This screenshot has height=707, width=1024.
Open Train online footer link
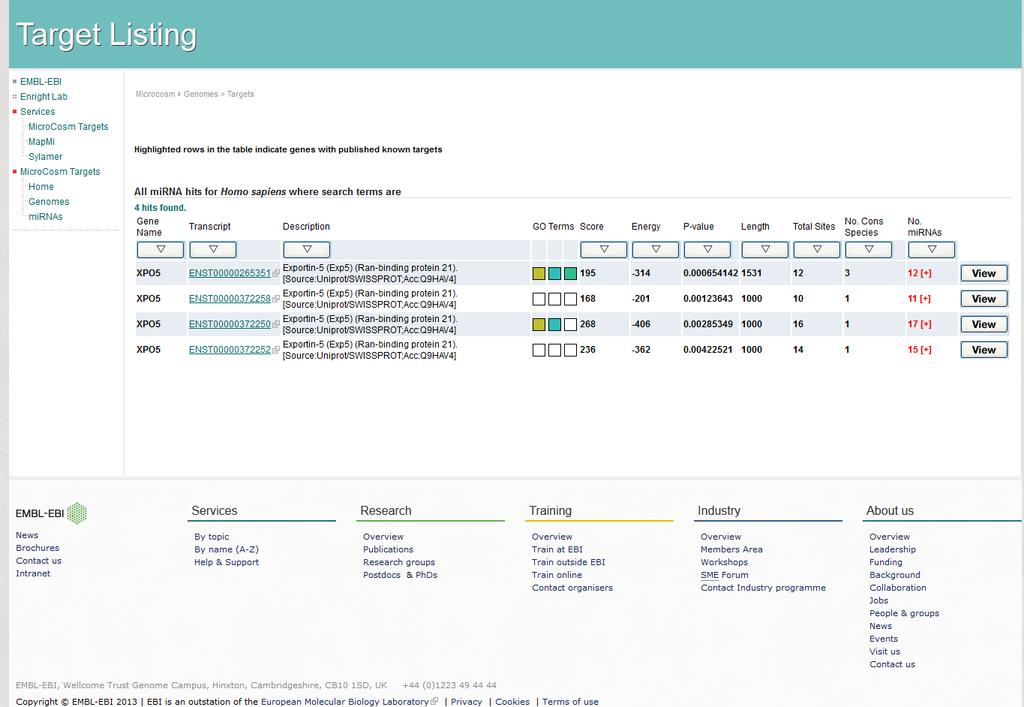(556, 575)
